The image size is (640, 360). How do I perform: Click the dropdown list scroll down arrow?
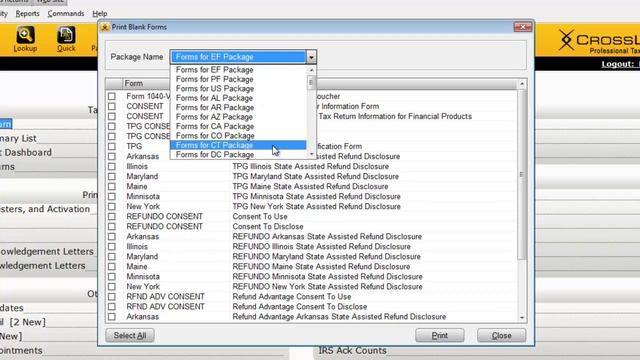pos(311,155)
